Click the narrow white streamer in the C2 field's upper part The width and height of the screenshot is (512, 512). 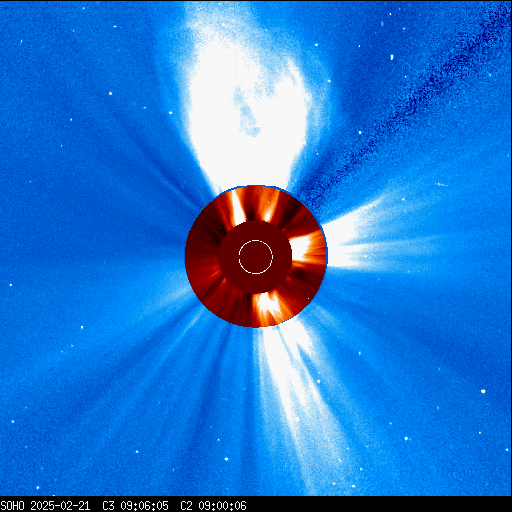point(237,206)
